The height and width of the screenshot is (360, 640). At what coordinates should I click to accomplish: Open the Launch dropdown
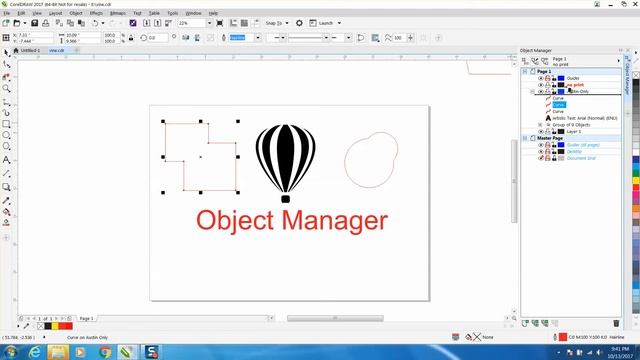tap(339, 23)
